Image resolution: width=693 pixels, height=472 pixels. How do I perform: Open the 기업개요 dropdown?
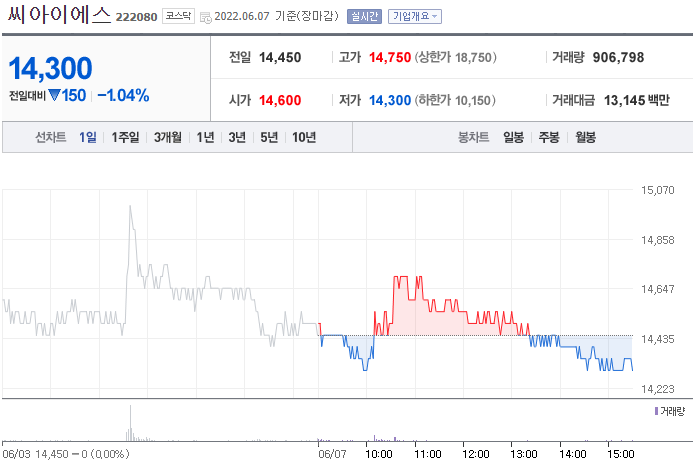click(x=415, y=16)
